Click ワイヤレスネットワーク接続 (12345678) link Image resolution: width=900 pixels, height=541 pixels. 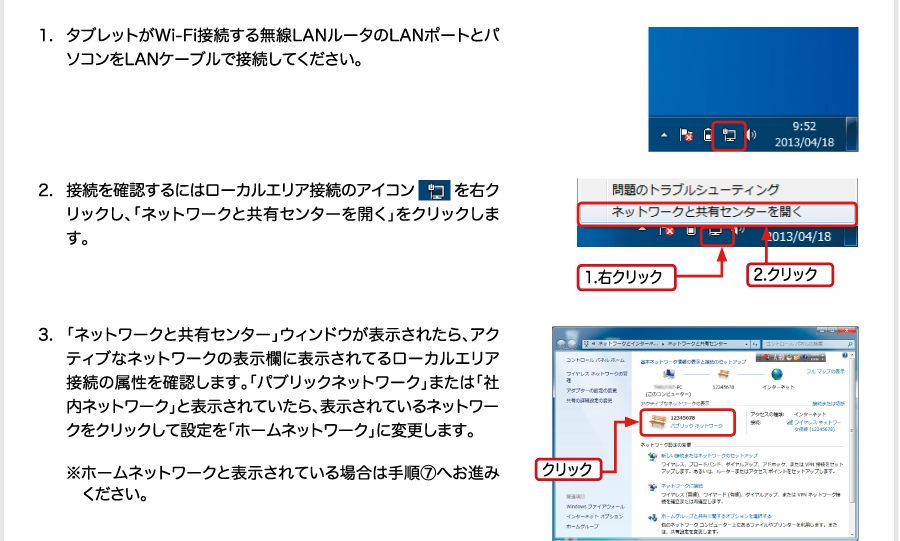(818, 425)
